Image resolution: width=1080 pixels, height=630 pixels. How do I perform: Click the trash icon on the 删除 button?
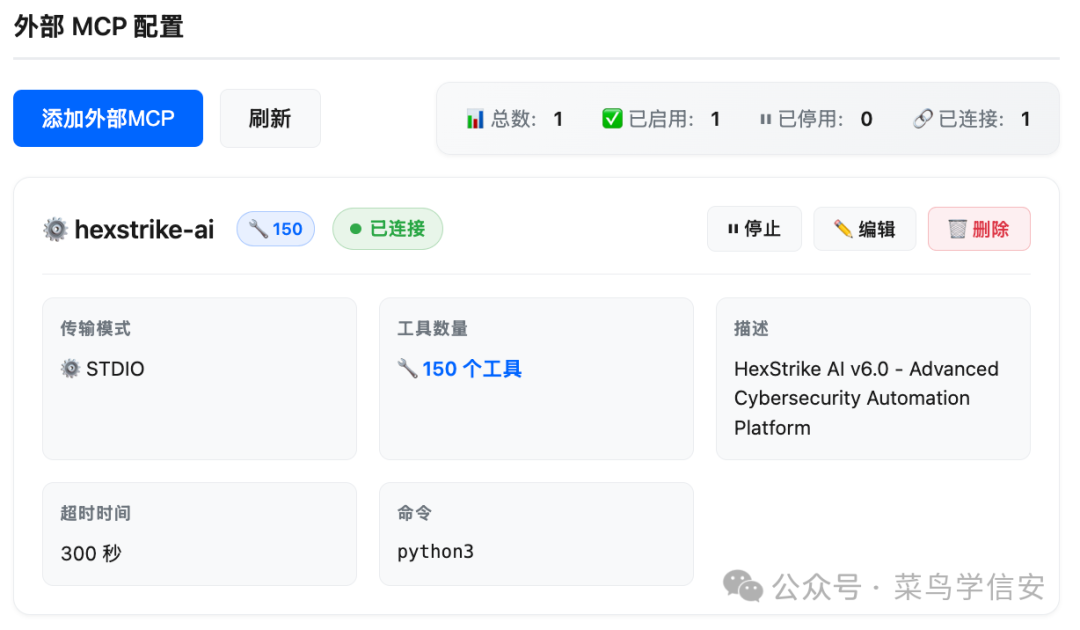pyautogui.click(x=952, y=229)
